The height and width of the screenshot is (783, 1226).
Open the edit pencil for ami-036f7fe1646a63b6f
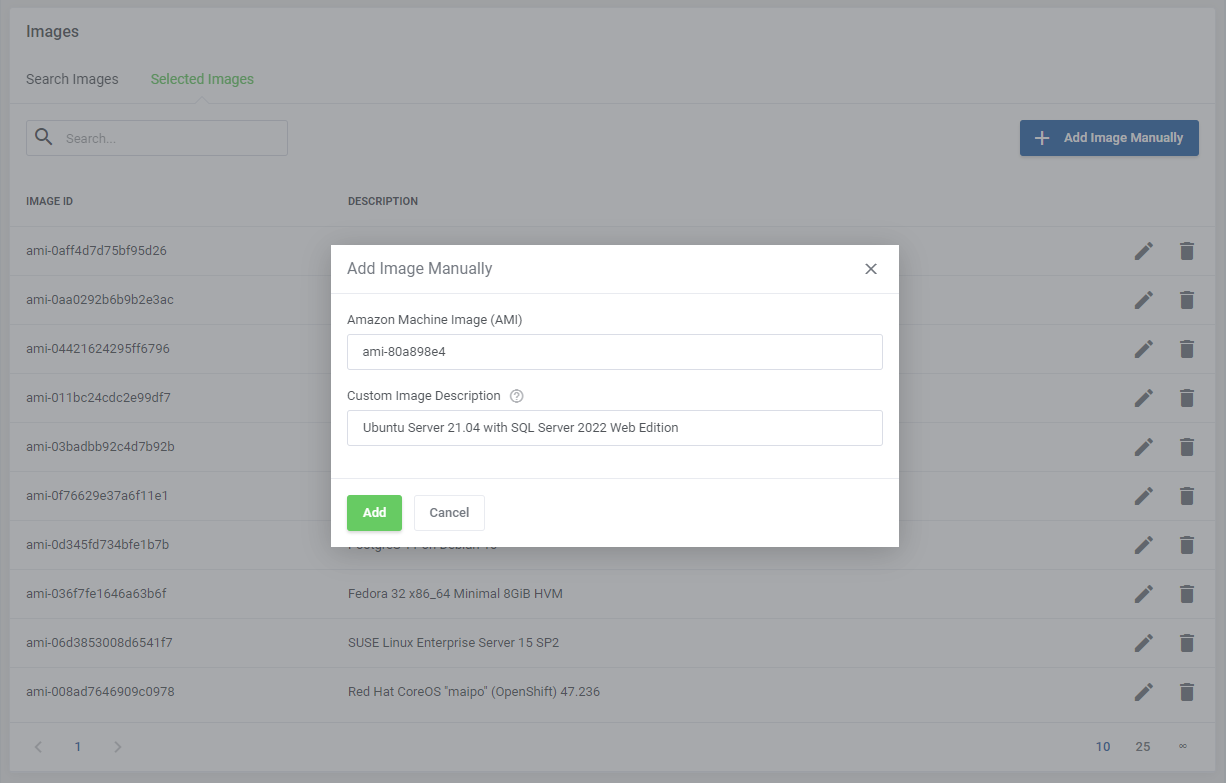[1143, 593]
